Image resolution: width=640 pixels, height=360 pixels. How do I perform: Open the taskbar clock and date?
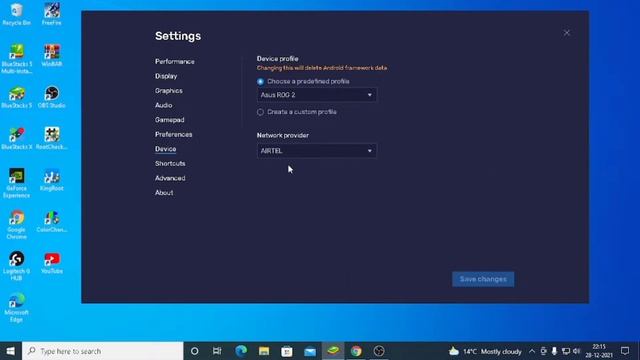coord(599,351)
